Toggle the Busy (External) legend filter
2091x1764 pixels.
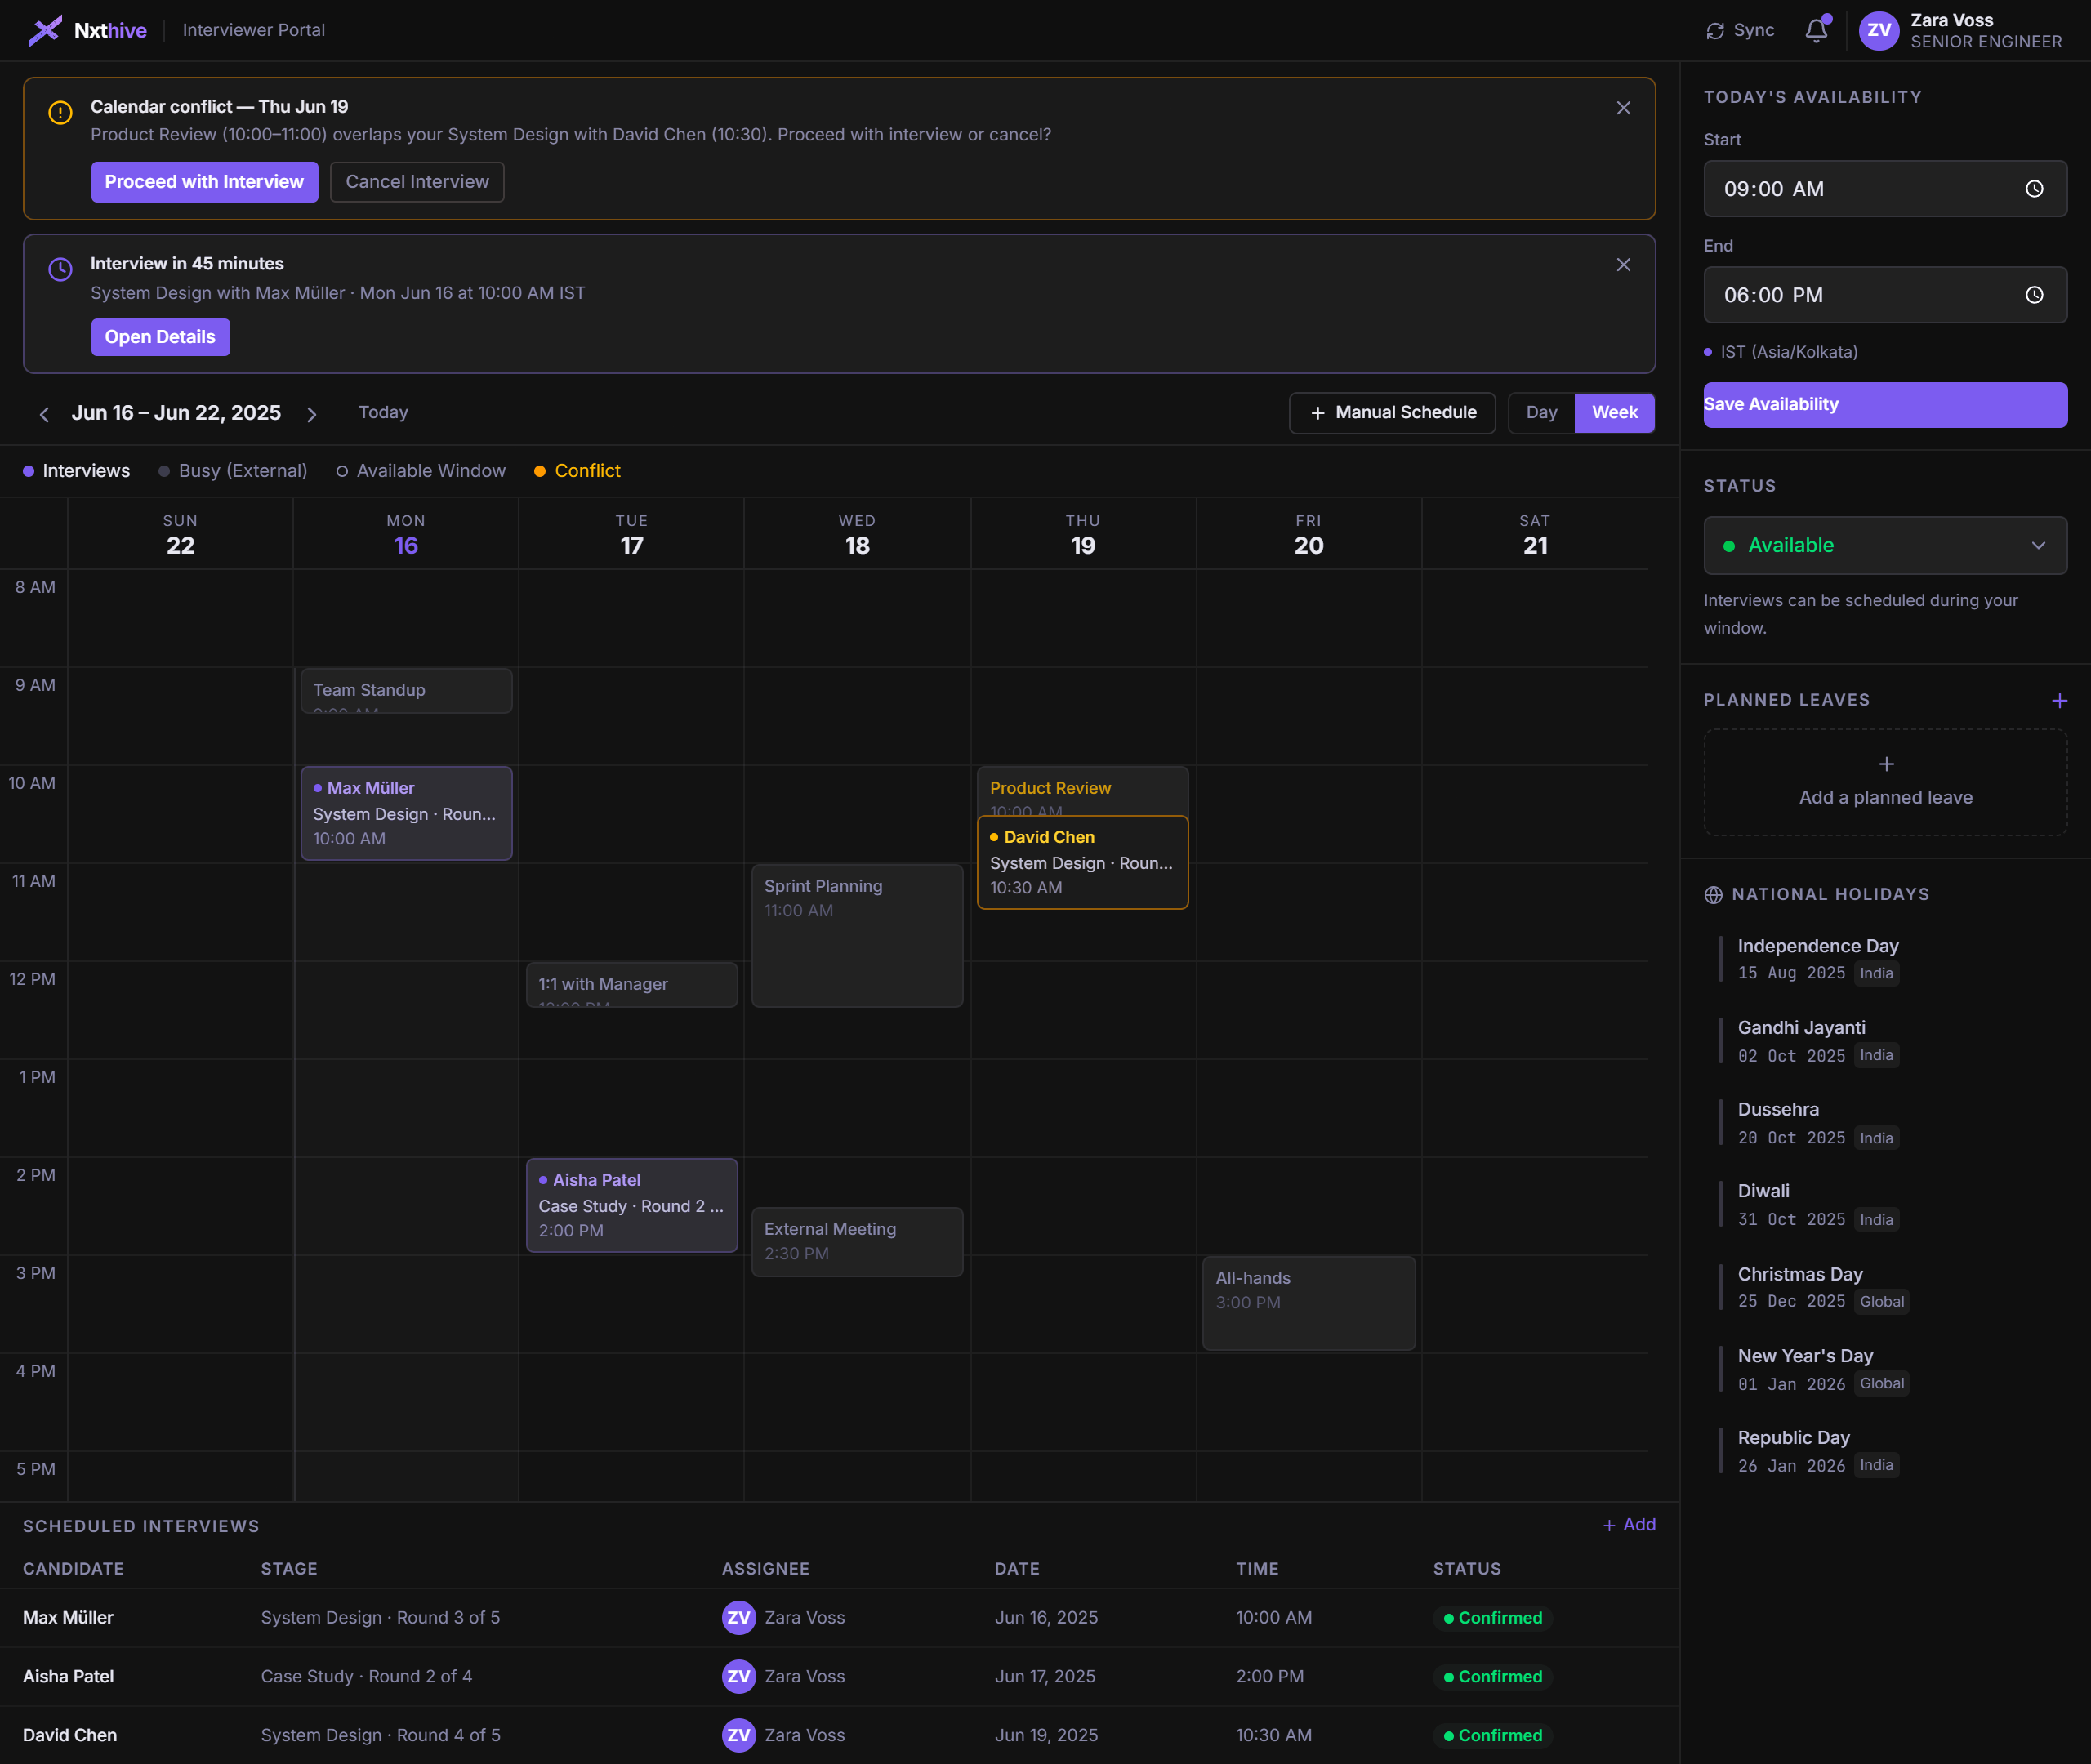(x=233, y=471)
